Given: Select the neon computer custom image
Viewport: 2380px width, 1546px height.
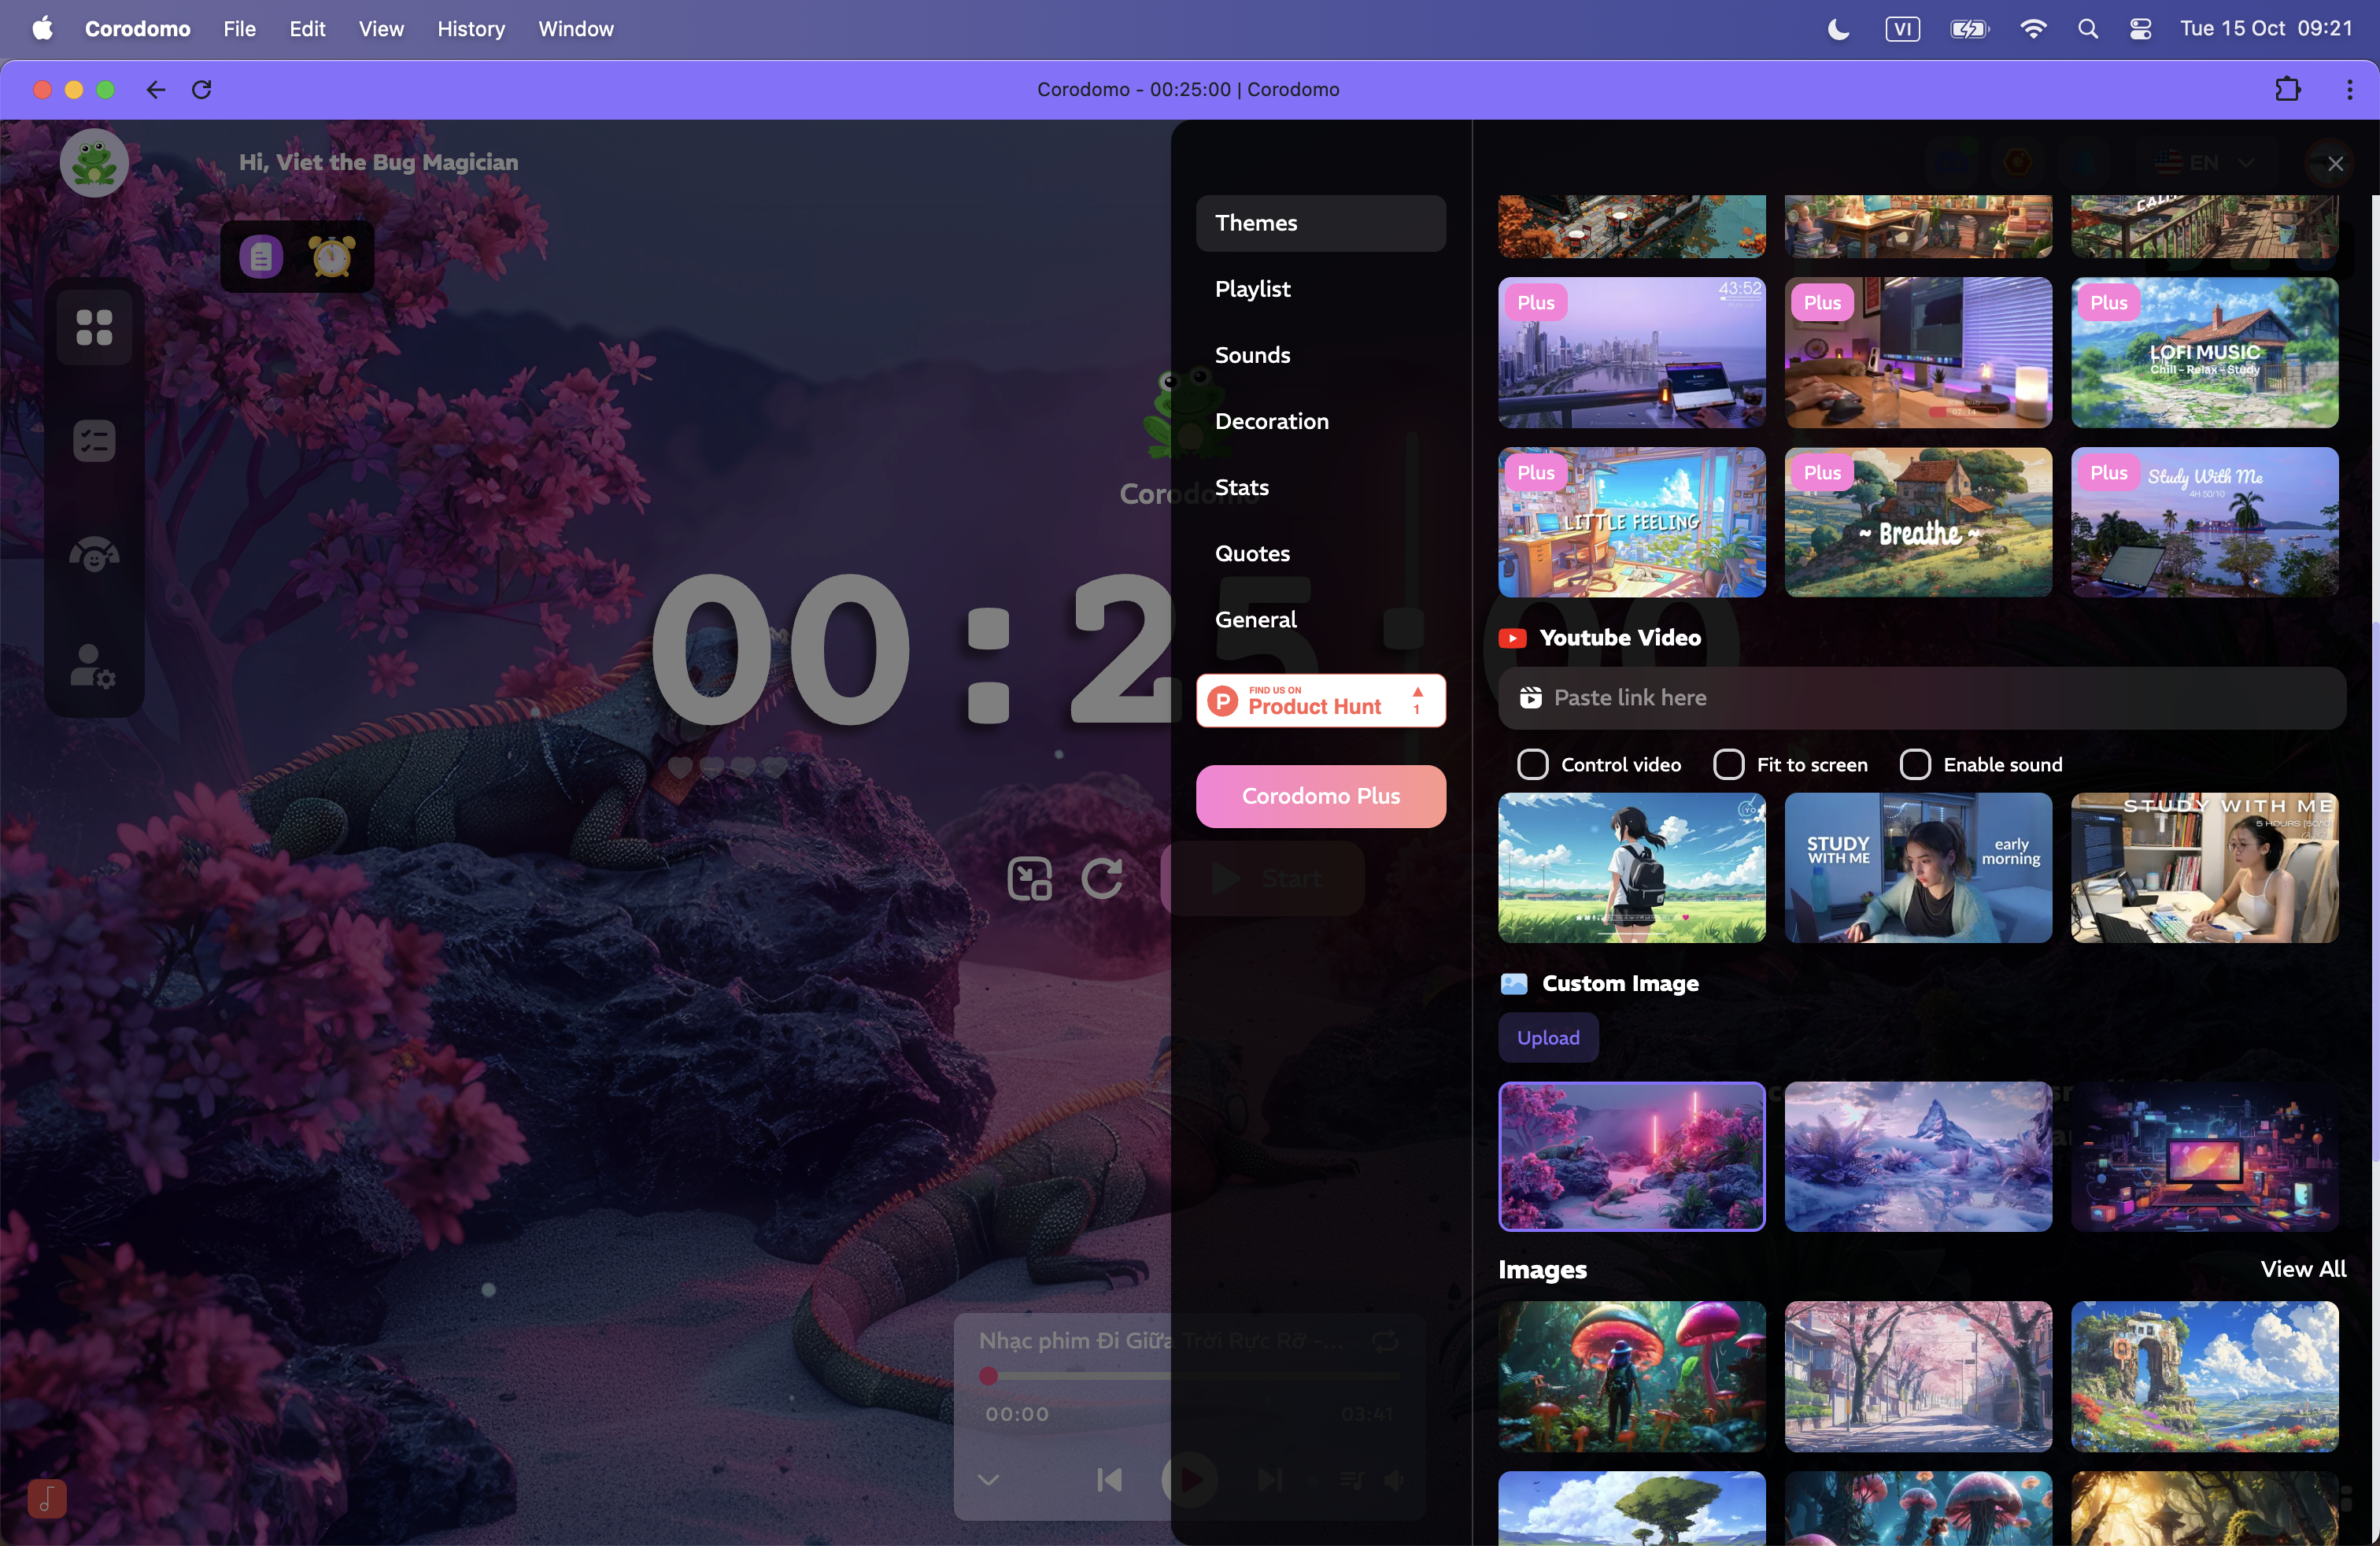Looking at the screenshot, I should click(2205, 1156).
